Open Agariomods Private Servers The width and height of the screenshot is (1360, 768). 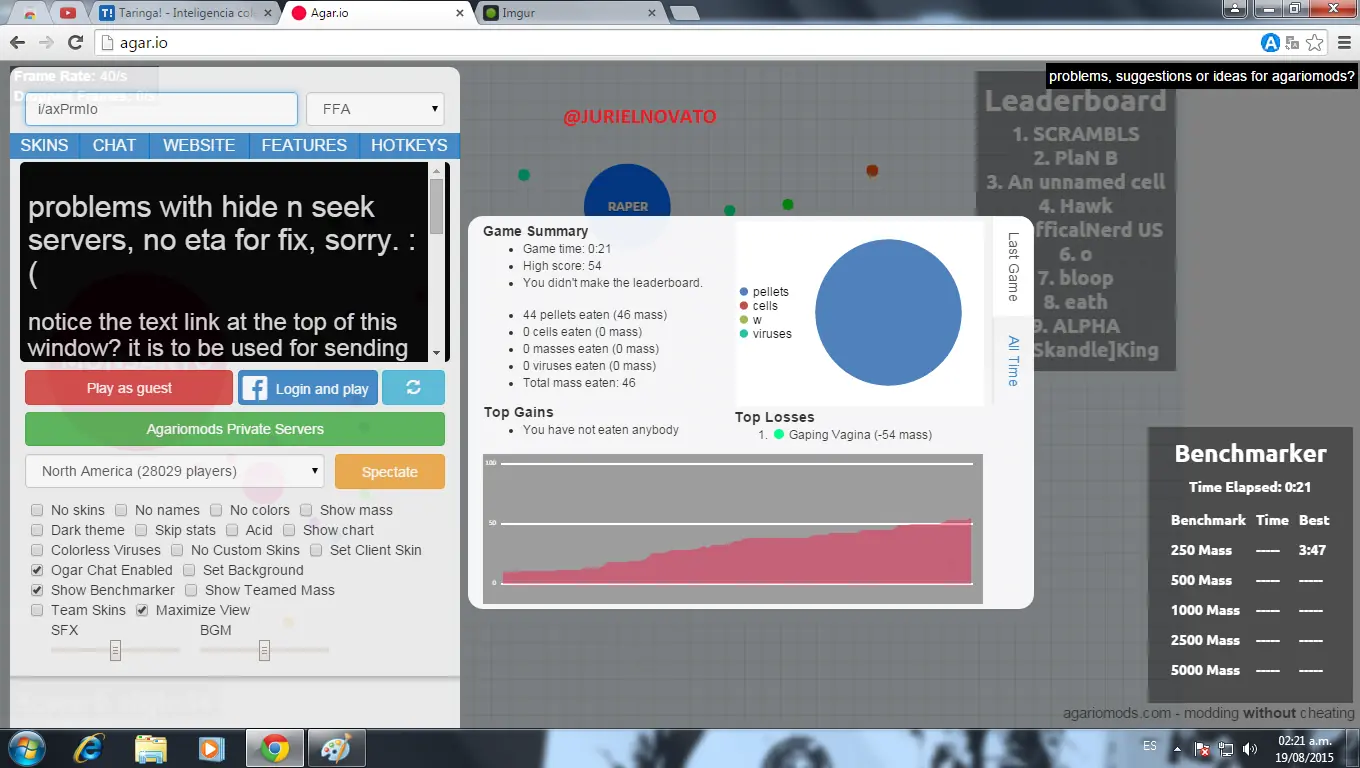[x=235, y=429]
